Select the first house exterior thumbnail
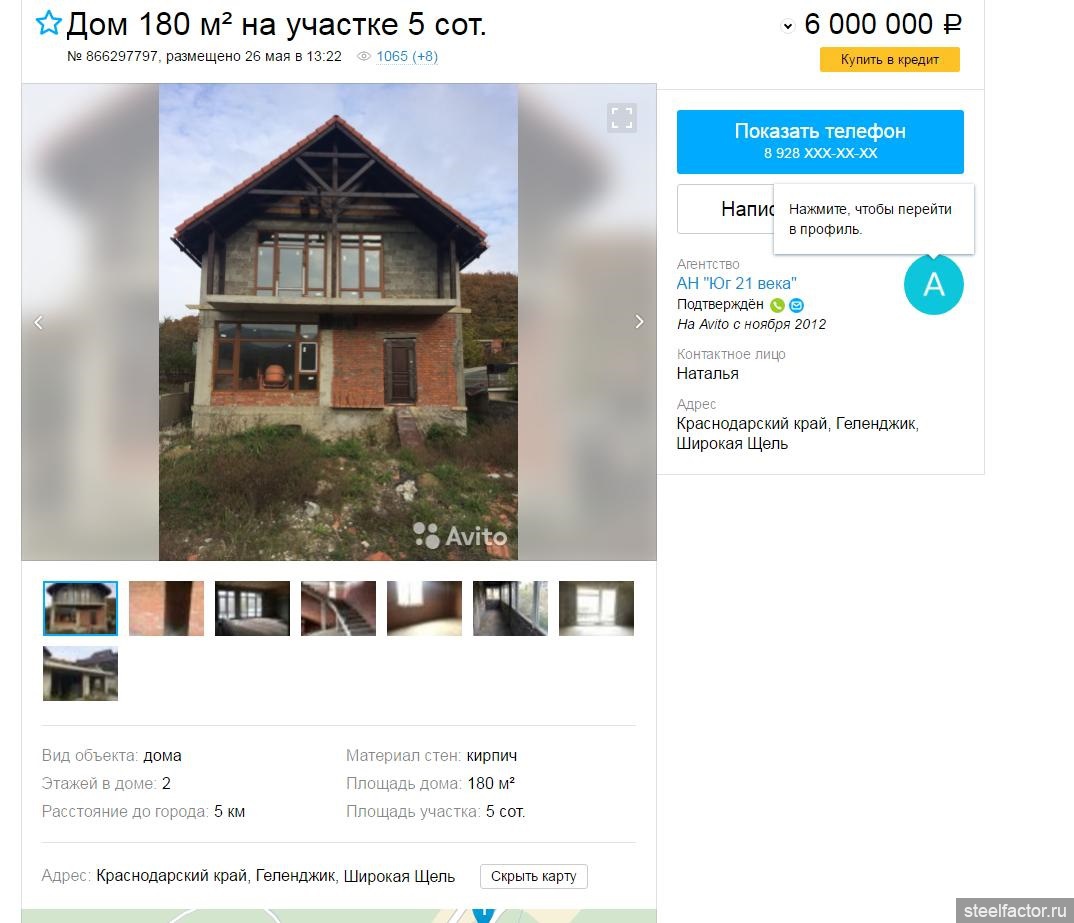 point(80,608)
